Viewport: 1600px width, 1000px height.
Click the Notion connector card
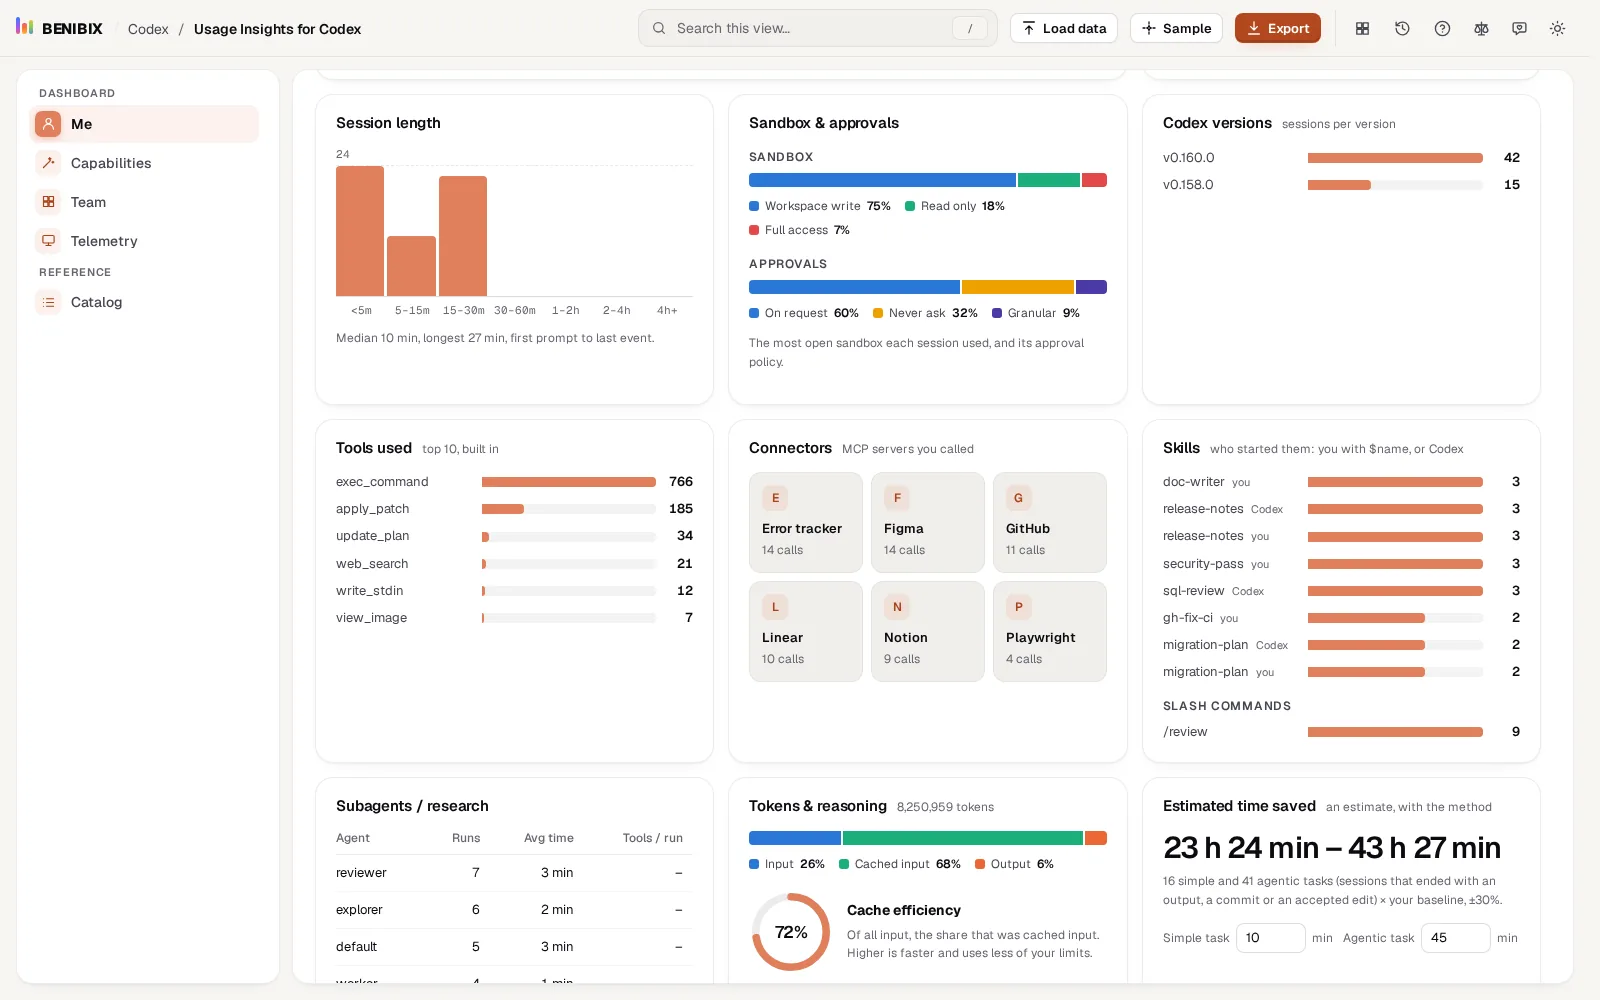[x=928, y=631]
